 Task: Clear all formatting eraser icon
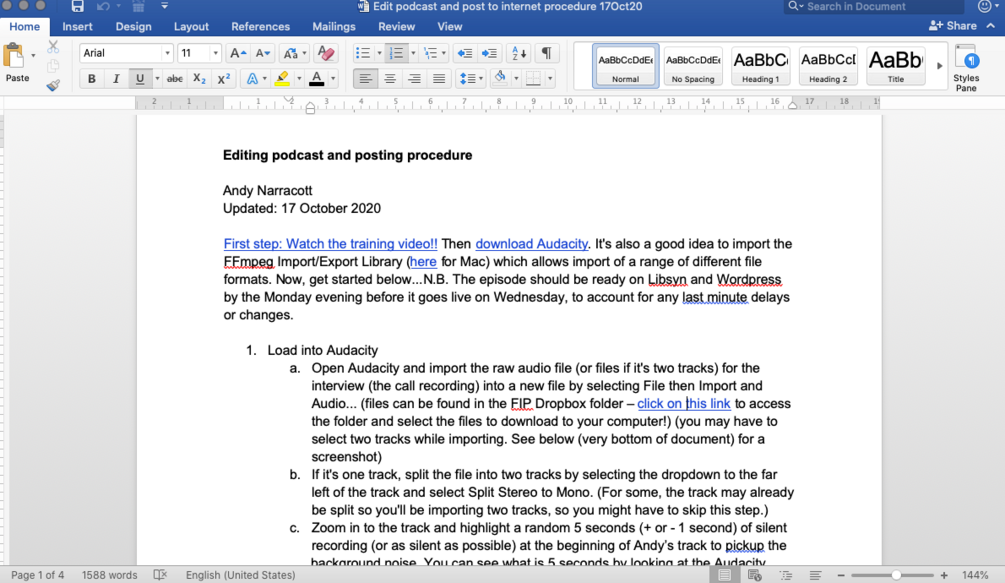pos(326,53)
